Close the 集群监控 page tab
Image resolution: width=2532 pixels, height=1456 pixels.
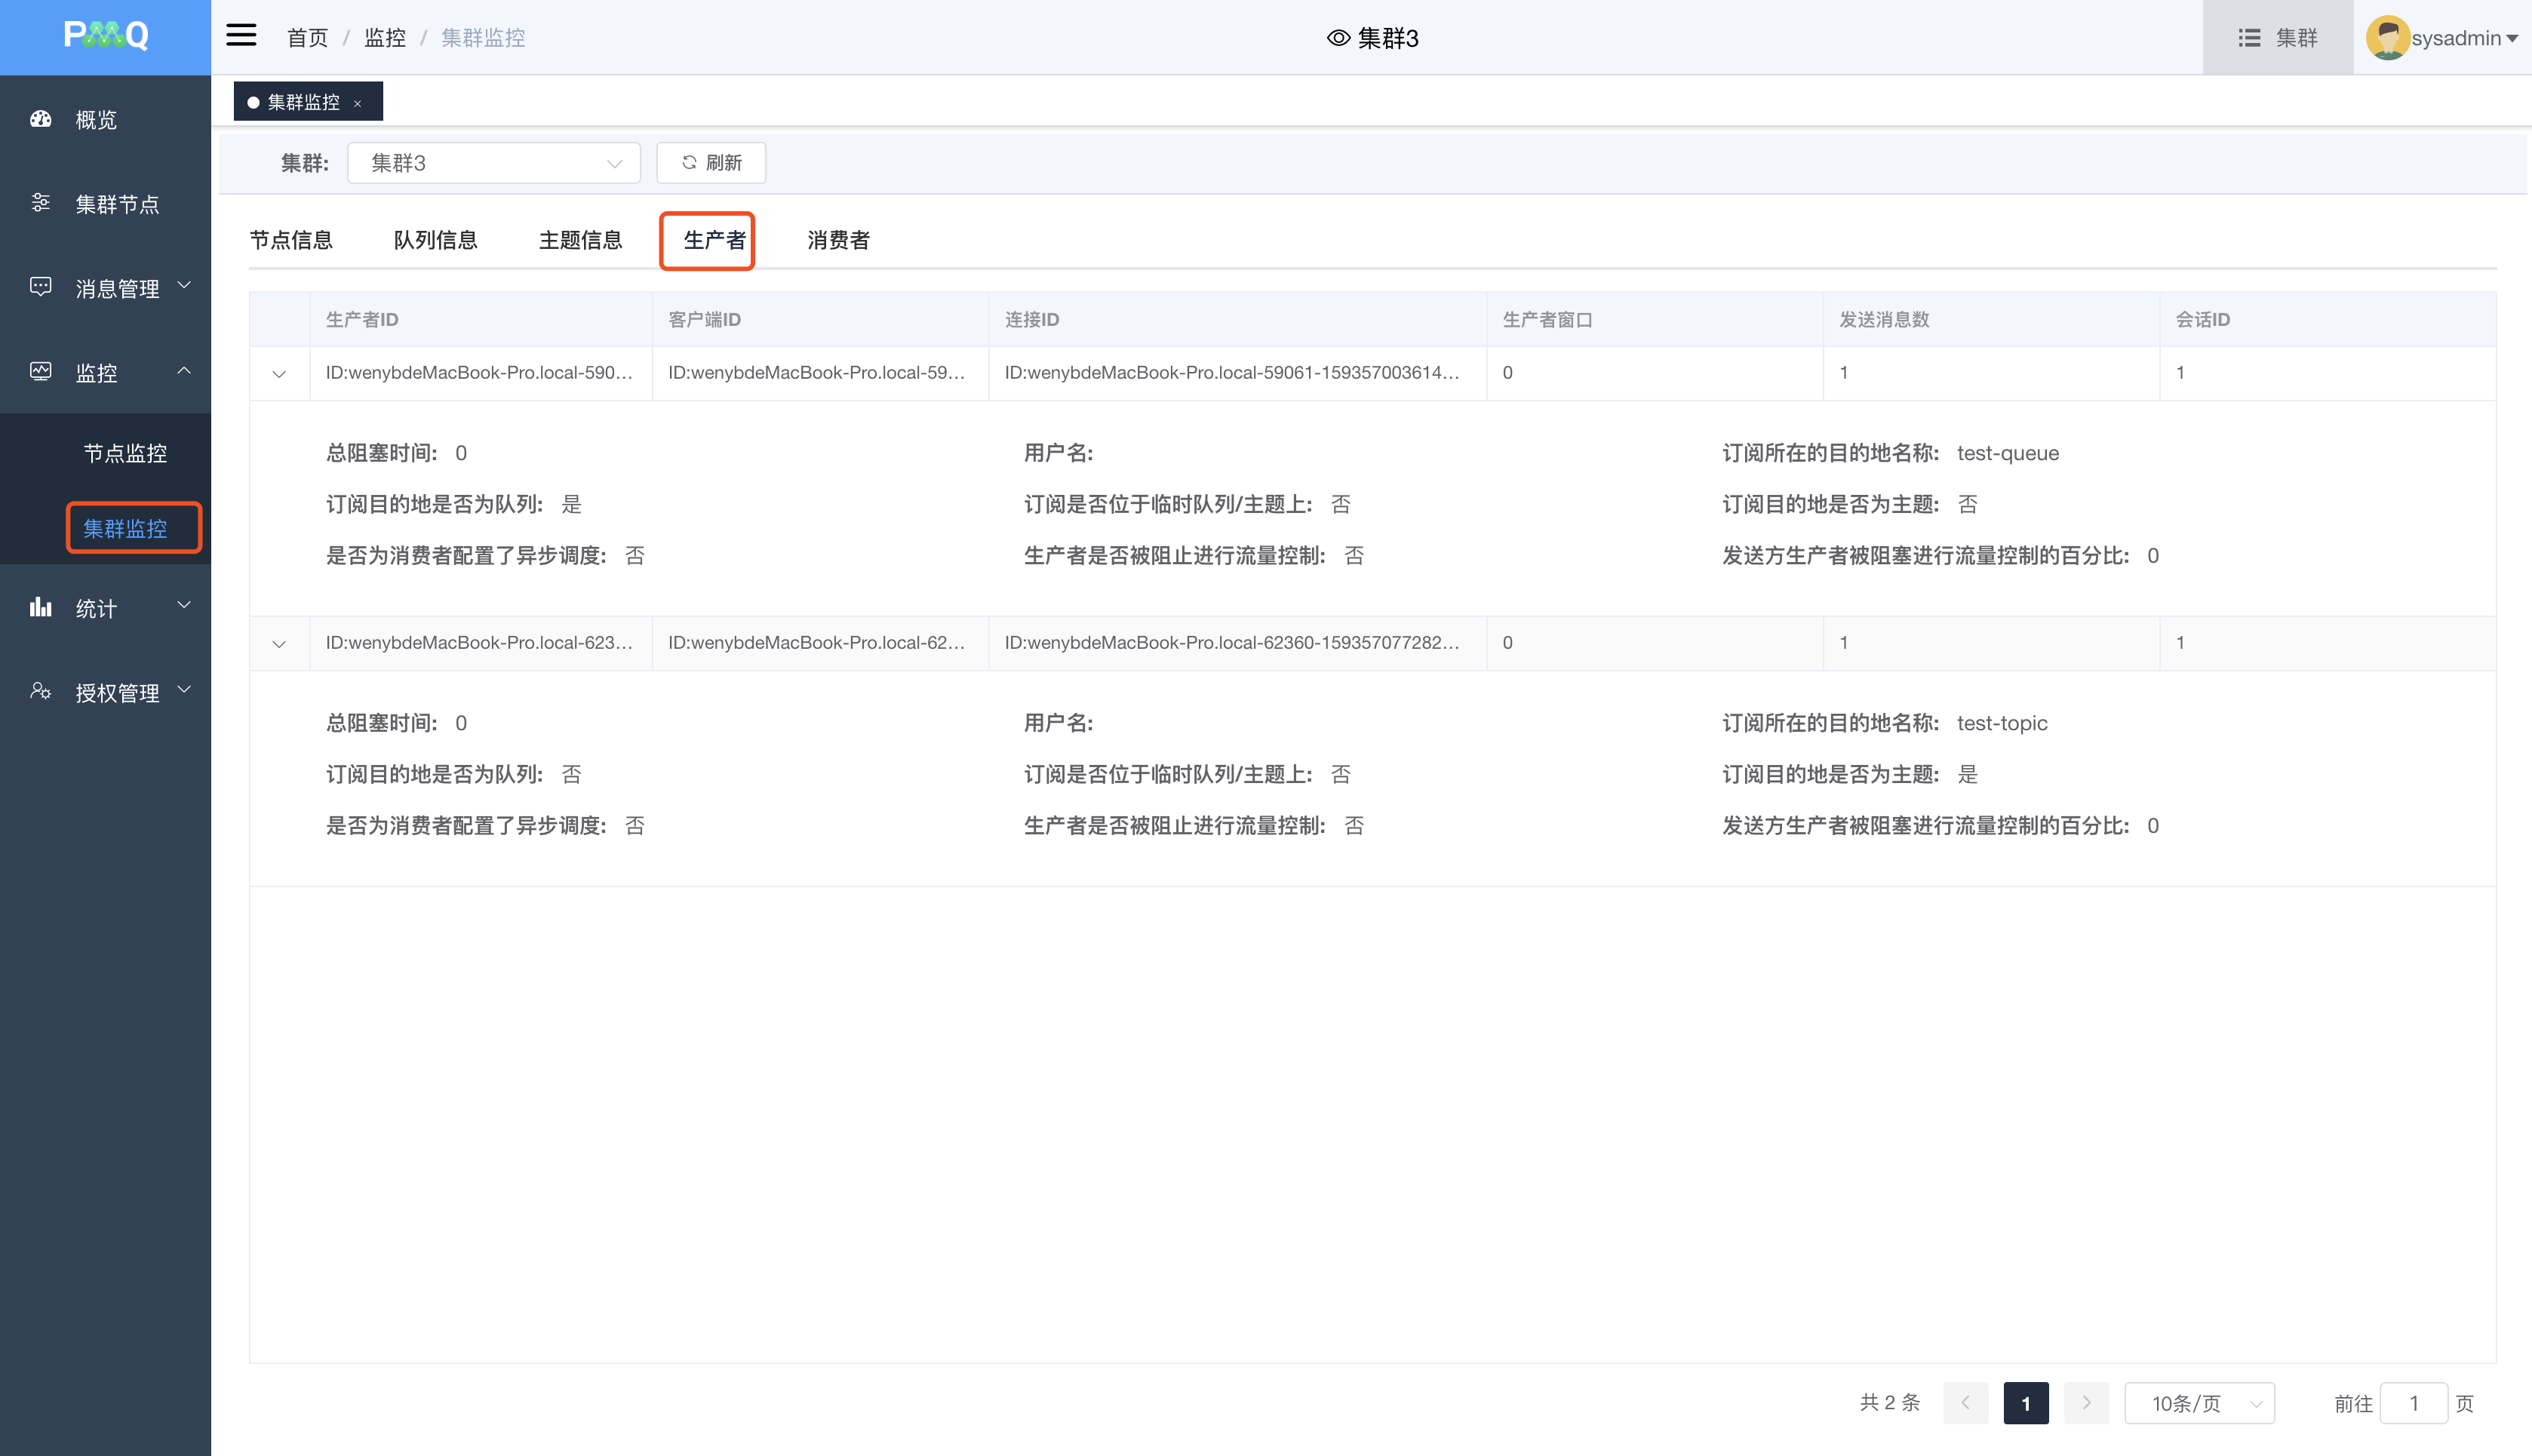[358, 103]
